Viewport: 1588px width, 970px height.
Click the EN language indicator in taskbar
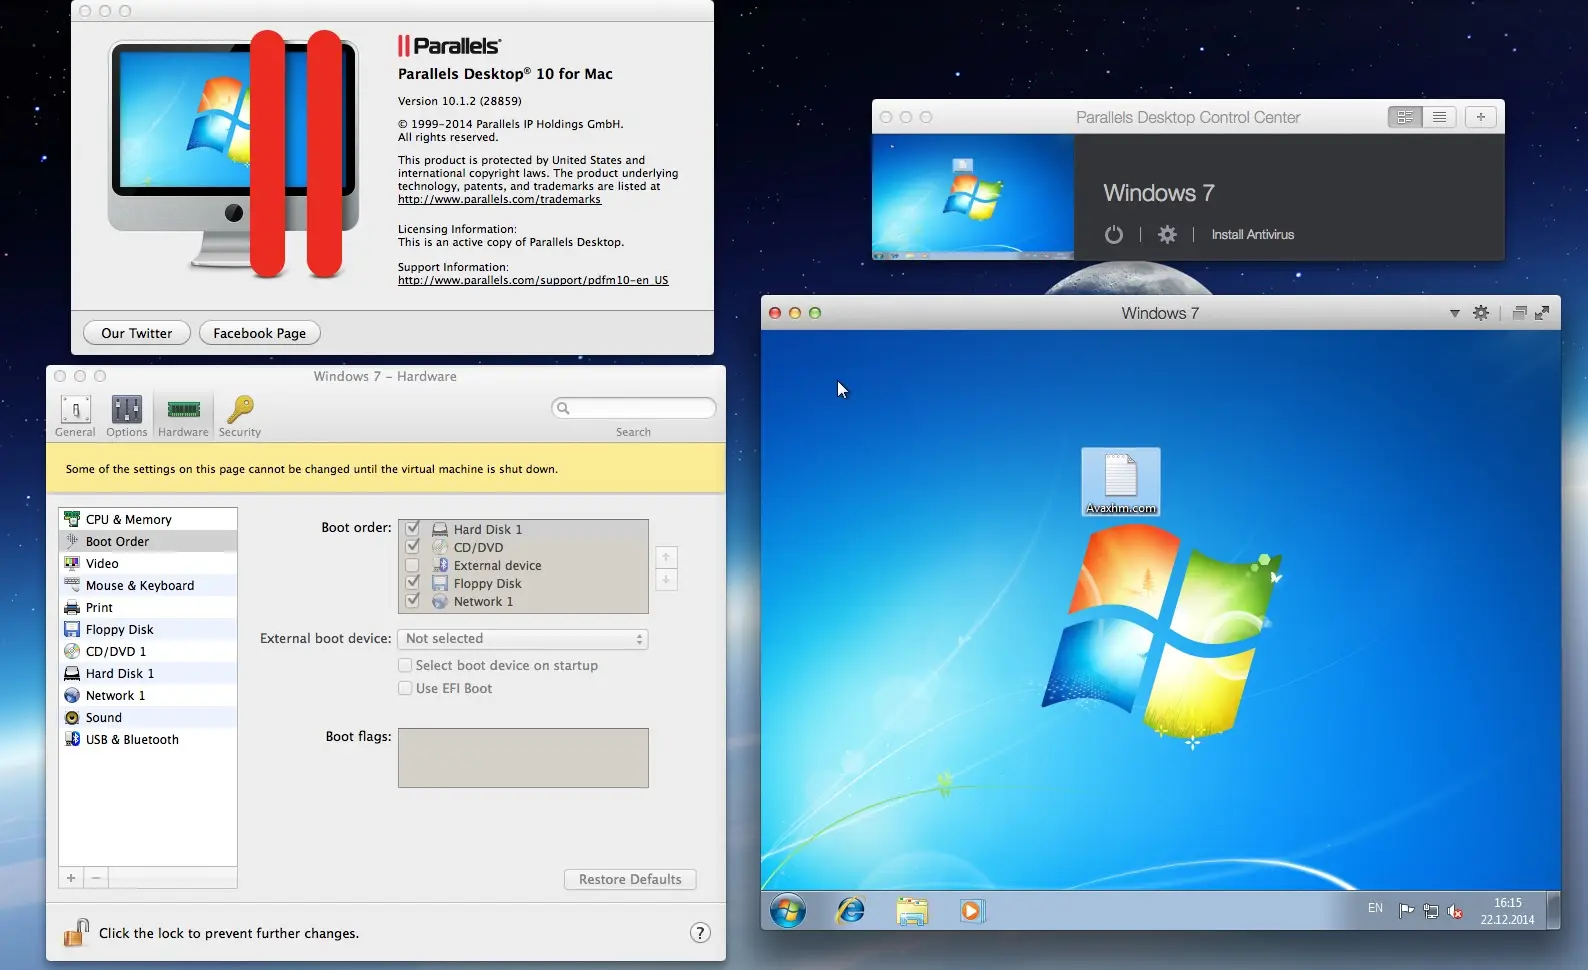point(1375,908)
